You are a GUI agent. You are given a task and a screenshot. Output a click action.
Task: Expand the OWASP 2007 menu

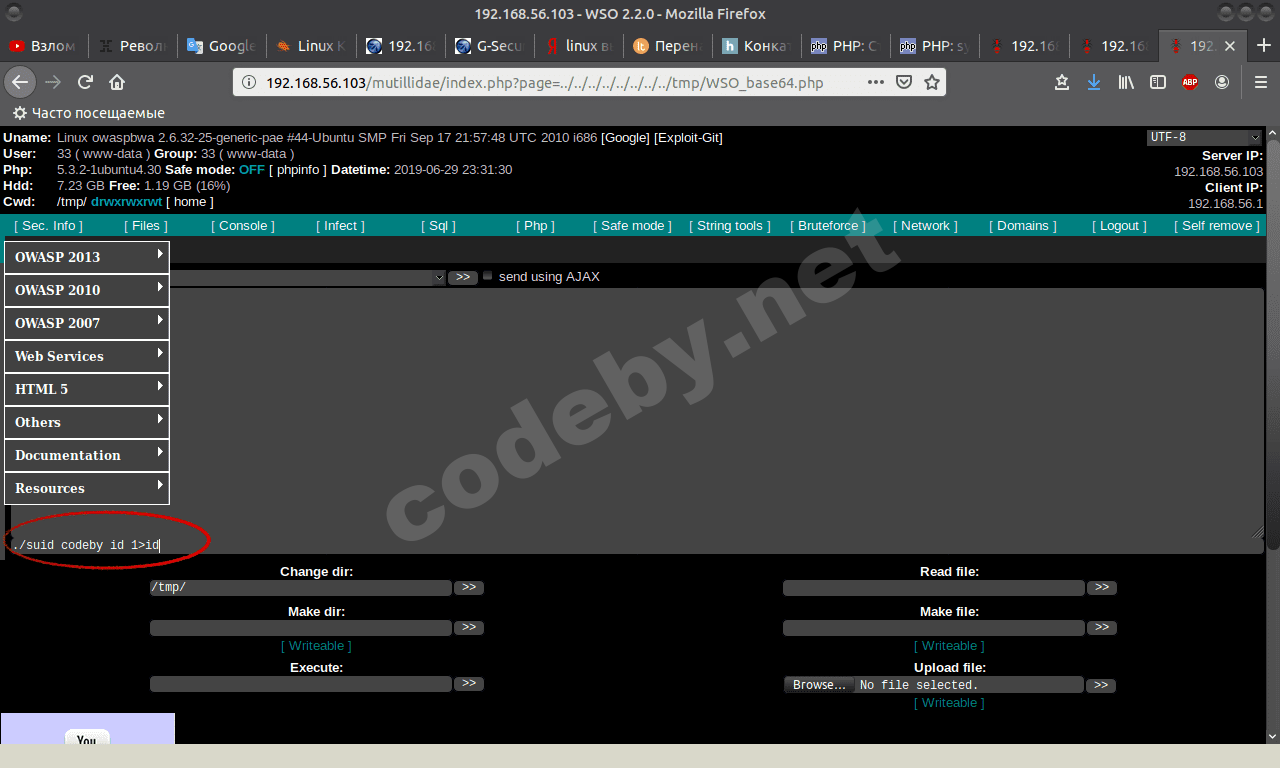click(87, 323)
